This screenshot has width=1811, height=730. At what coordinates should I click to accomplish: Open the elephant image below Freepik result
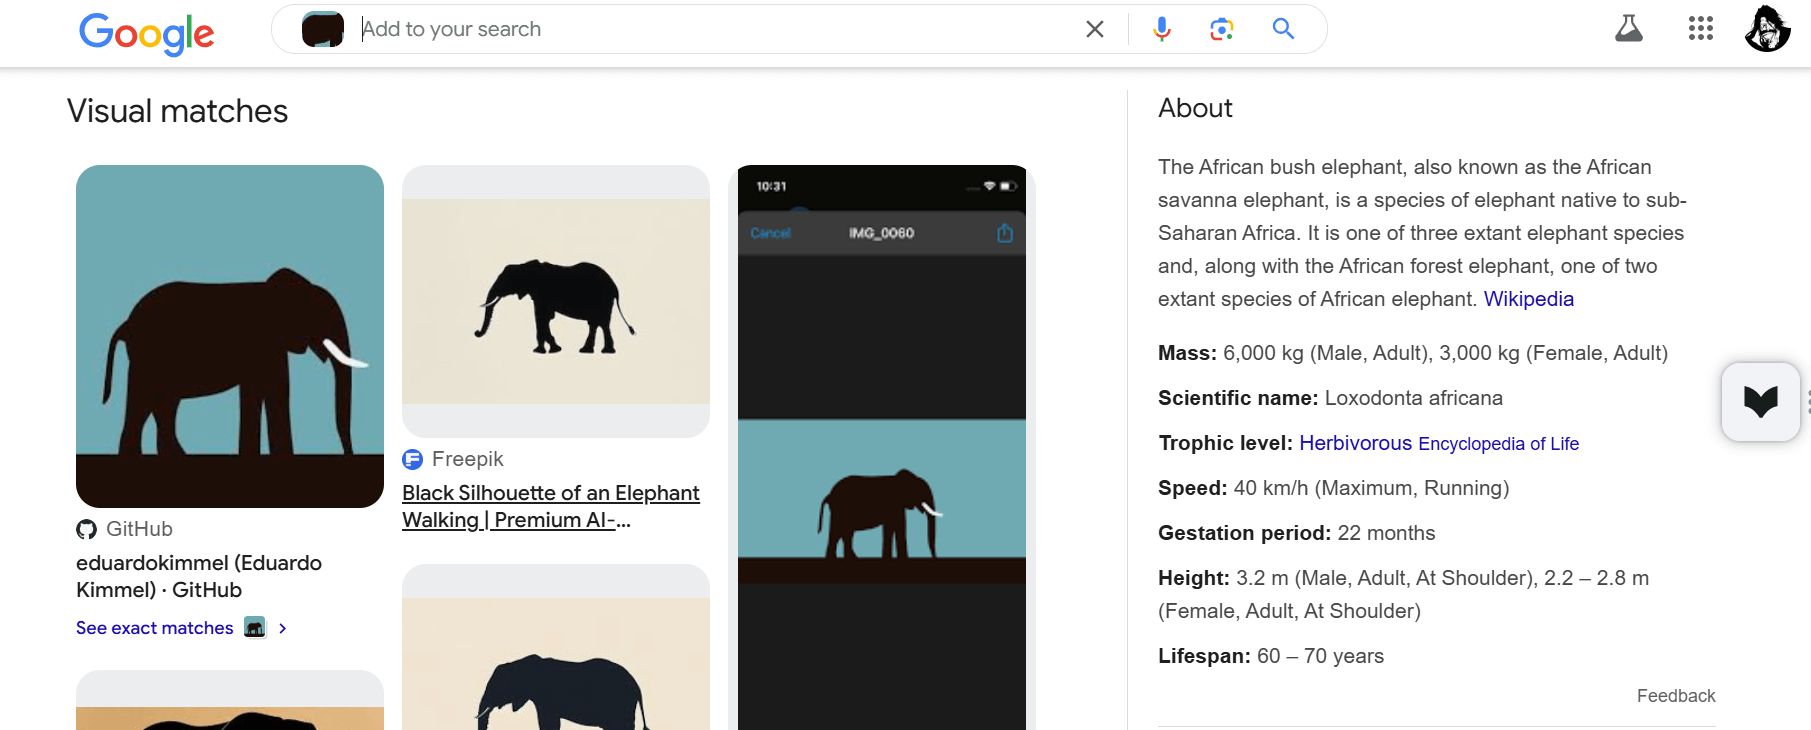coord(556,647)
